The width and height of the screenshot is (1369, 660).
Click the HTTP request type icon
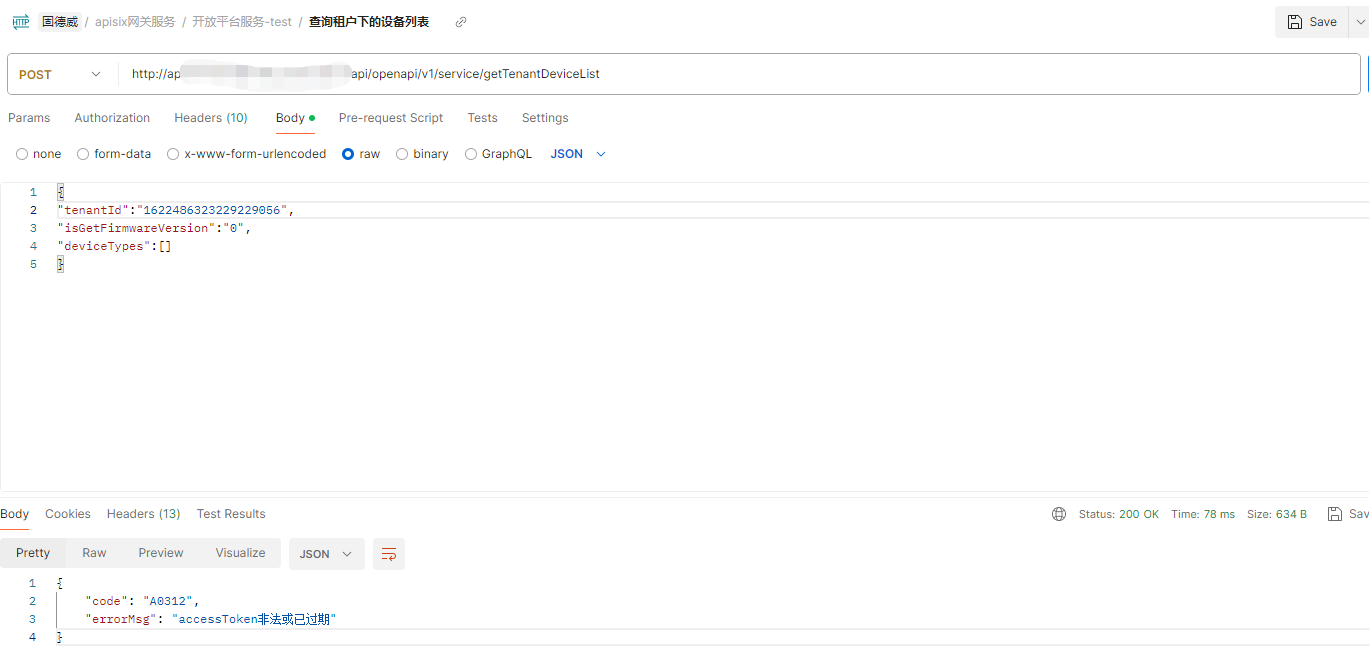pos(20,22)
